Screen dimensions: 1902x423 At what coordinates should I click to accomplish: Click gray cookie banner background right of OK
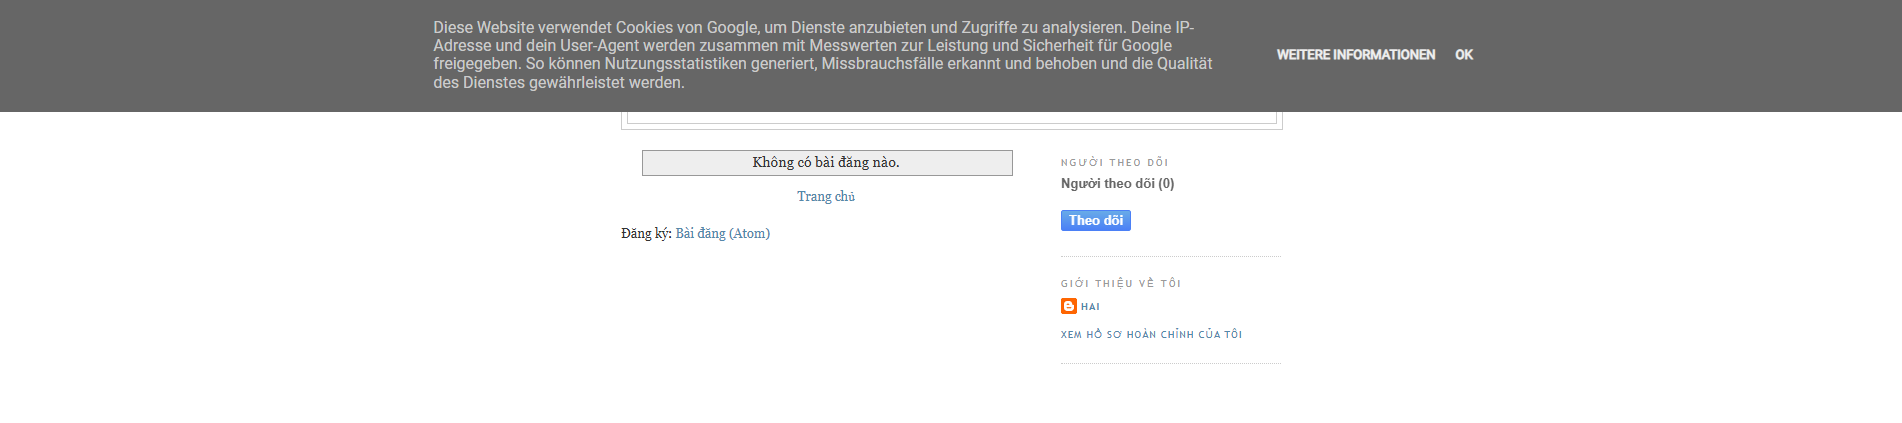pyautogui.click(x=1688, y=55)
